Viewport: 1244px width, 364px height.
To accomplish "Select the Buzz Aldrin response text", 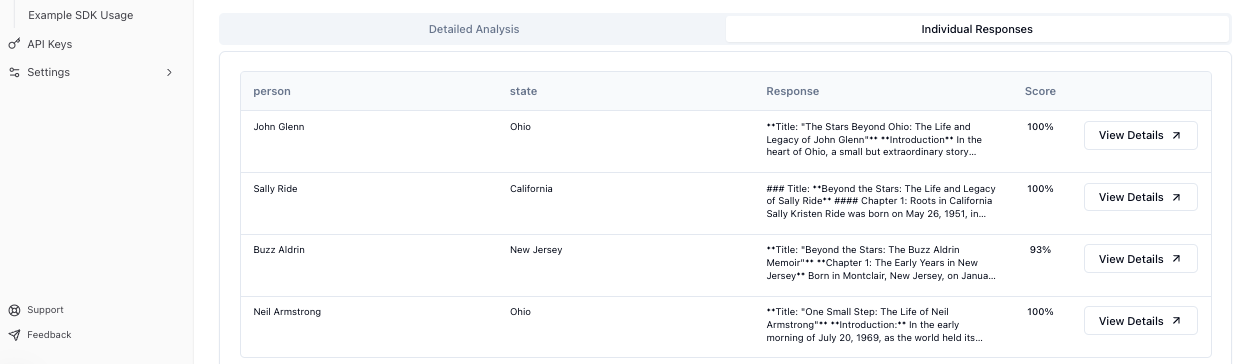I will pyautogui.click(x=881, y=263).
